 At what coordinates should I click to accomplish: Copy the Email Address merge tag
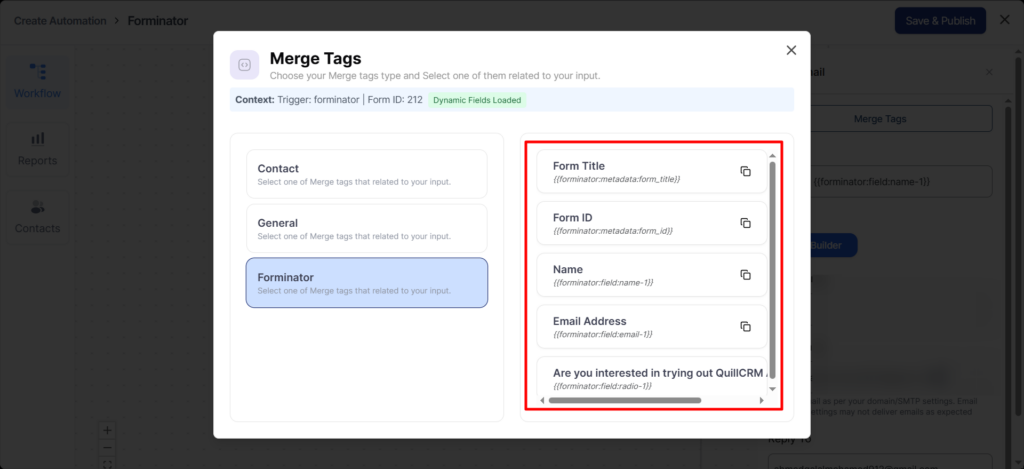click(x=745, y=326)
